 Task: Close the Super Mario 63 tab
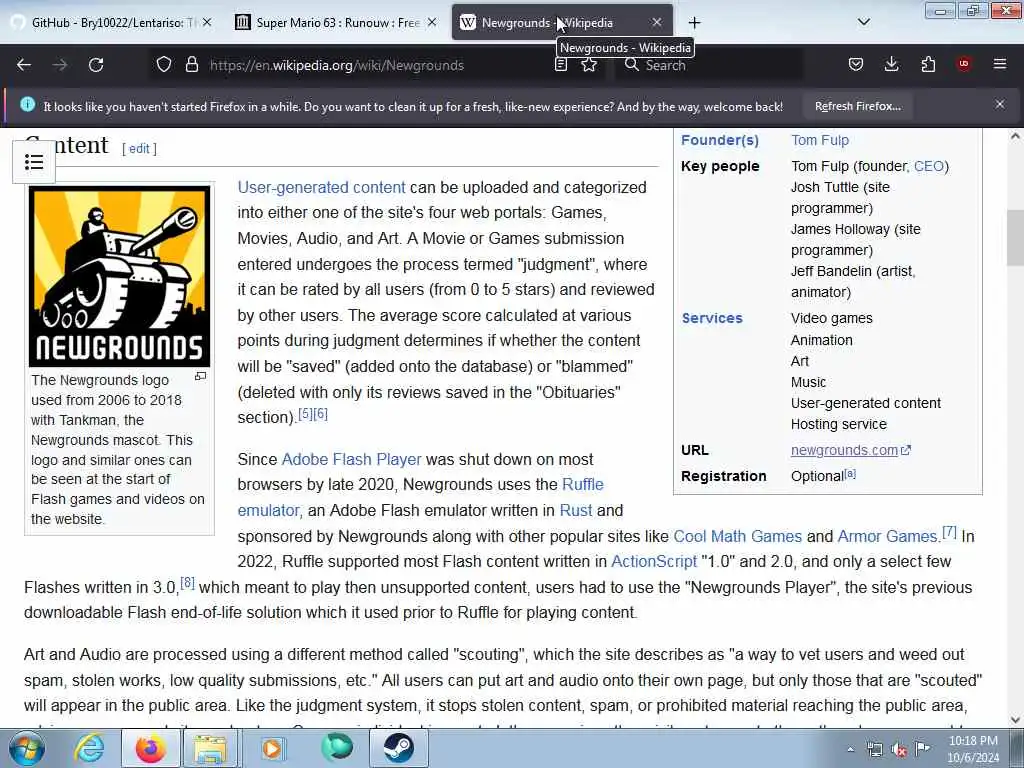pos(432,22)
